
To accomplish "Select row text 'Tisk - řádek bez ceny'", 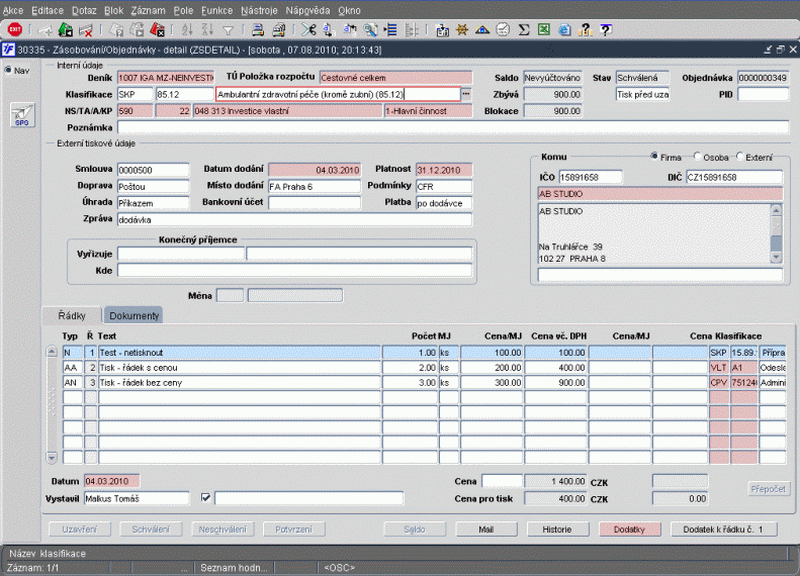I will (x=140, y=382).
